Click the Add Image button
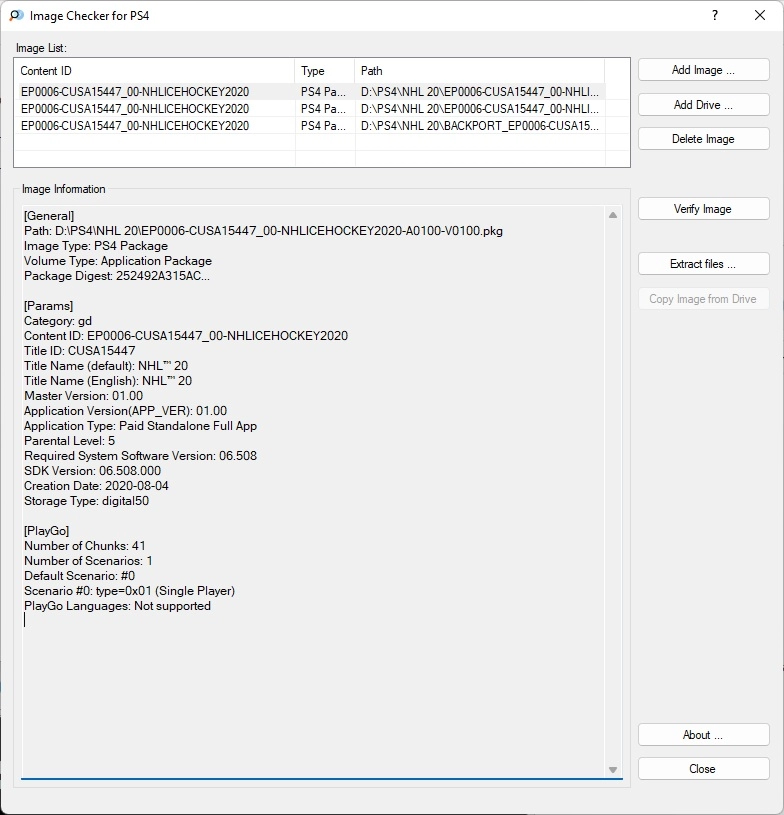 click(703, 70)
